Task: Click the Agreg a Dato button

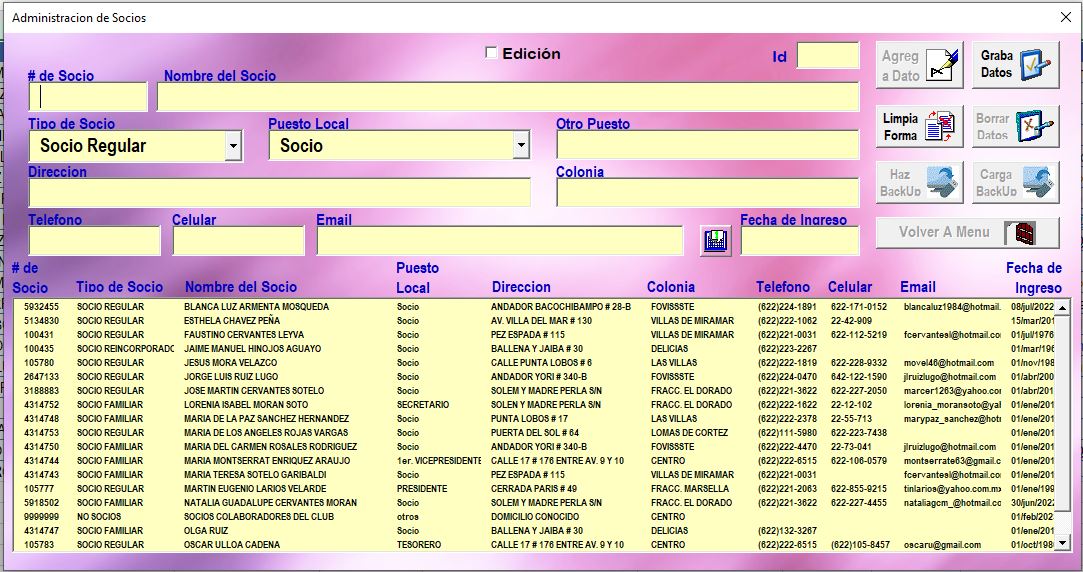Action: (x=919, y=65)
